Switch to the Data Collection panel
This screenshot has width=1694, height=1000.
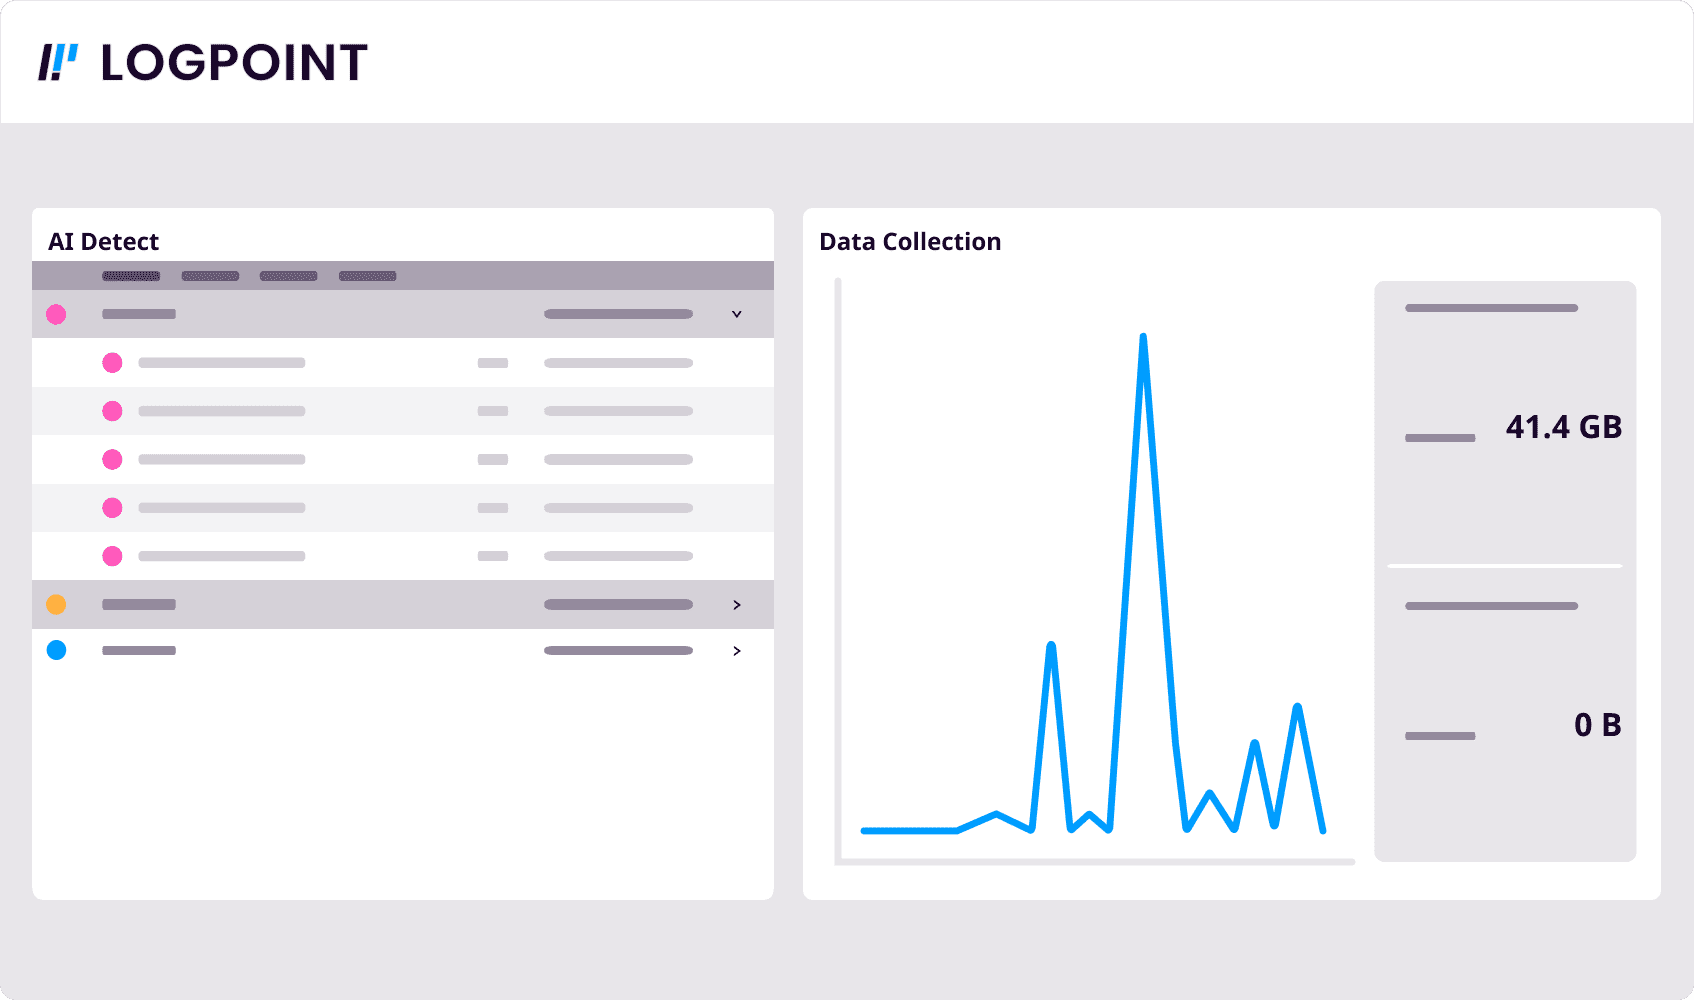910,241
